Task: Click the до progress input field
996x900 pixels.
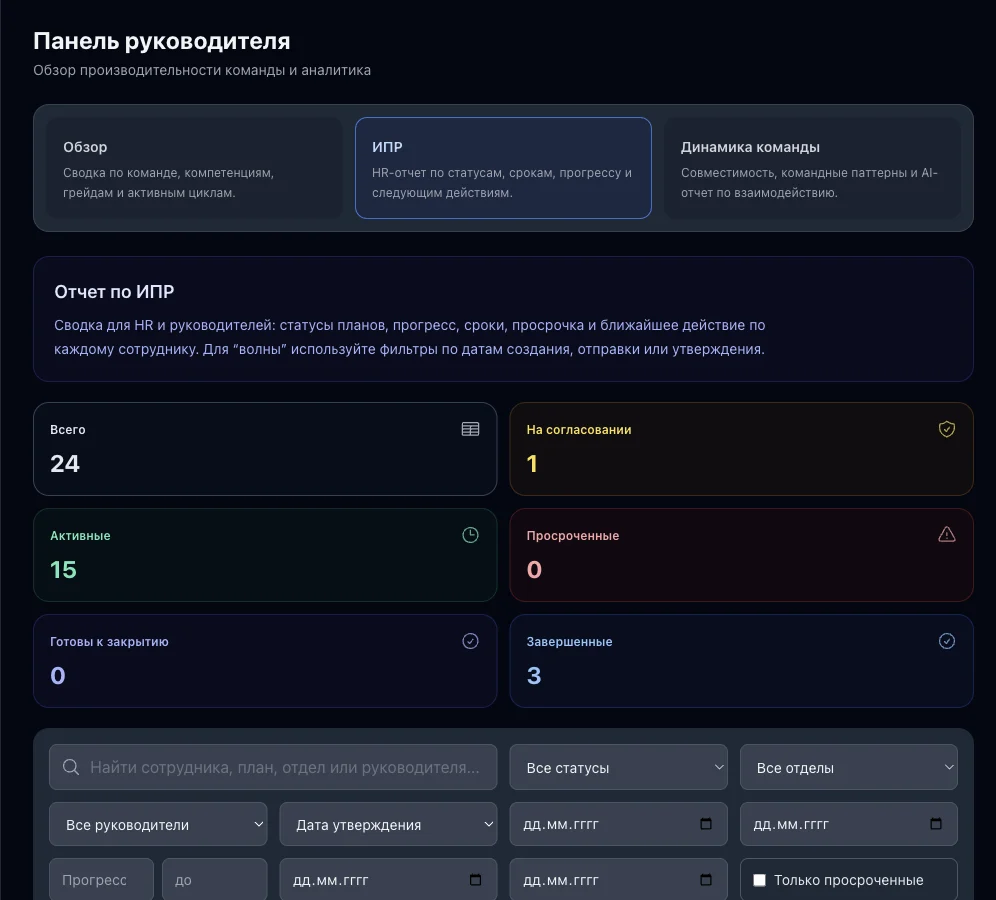Action: (215, 880)
